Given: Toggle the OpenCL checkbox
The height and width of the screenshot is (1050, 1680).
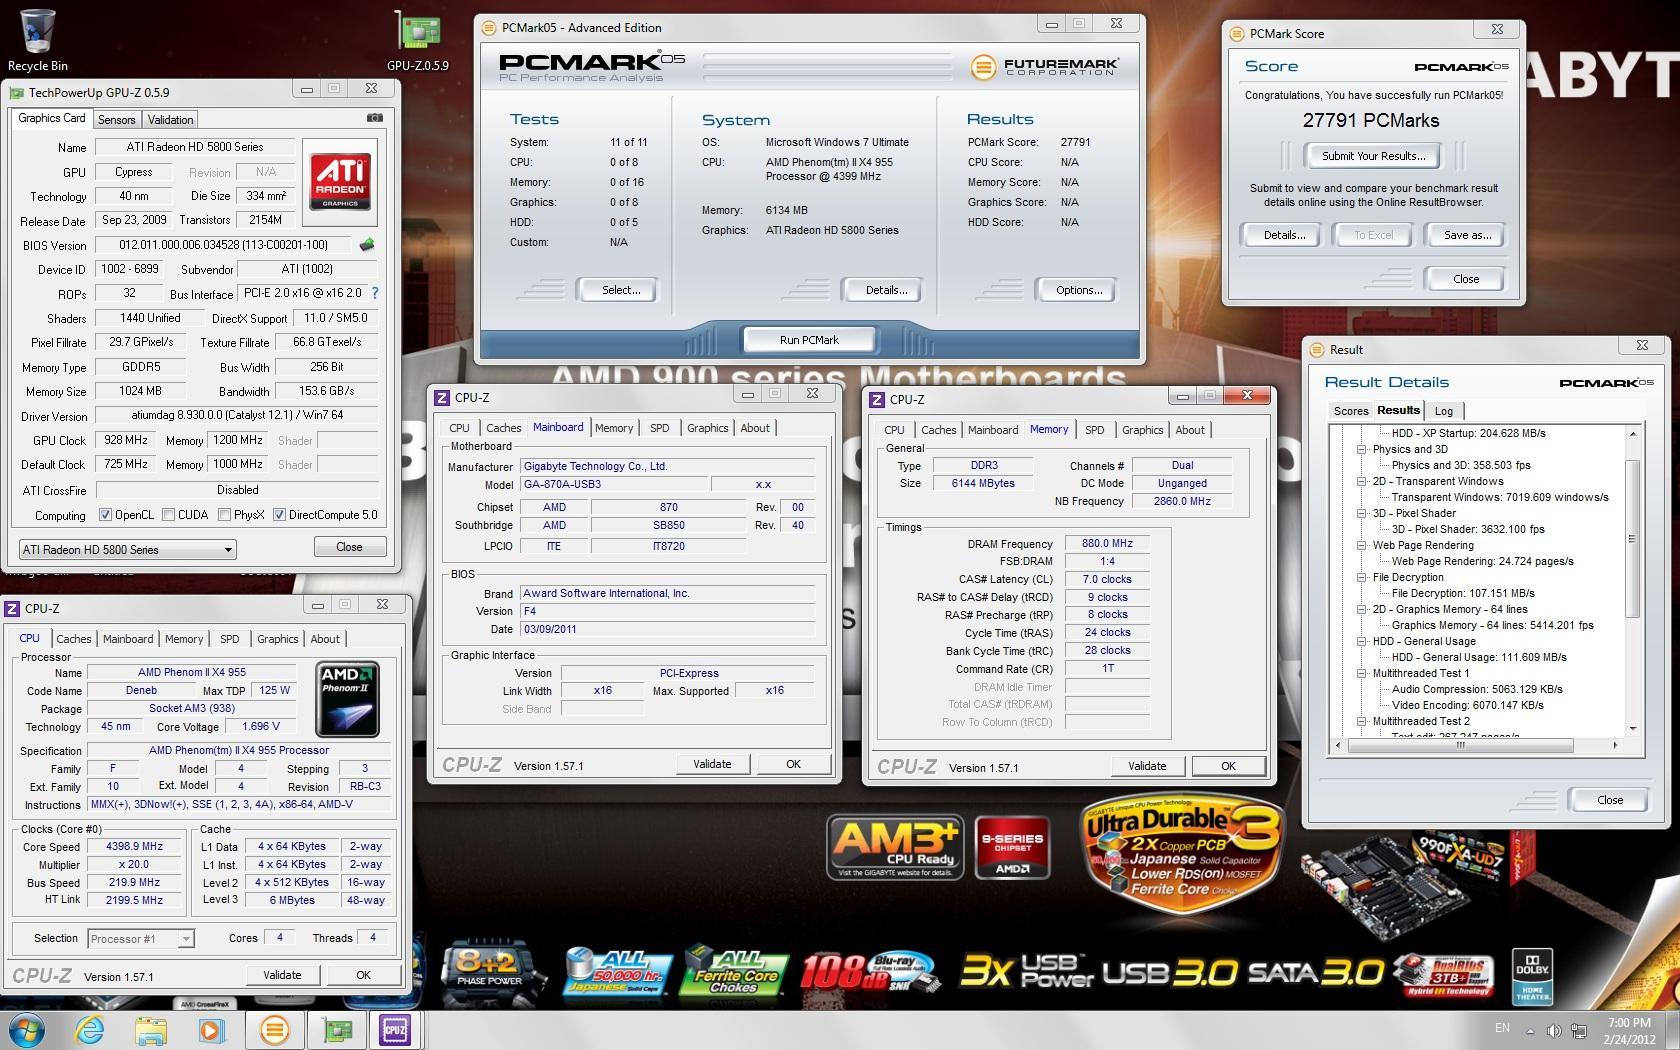Looking at the screenshot, I should 105,515.
